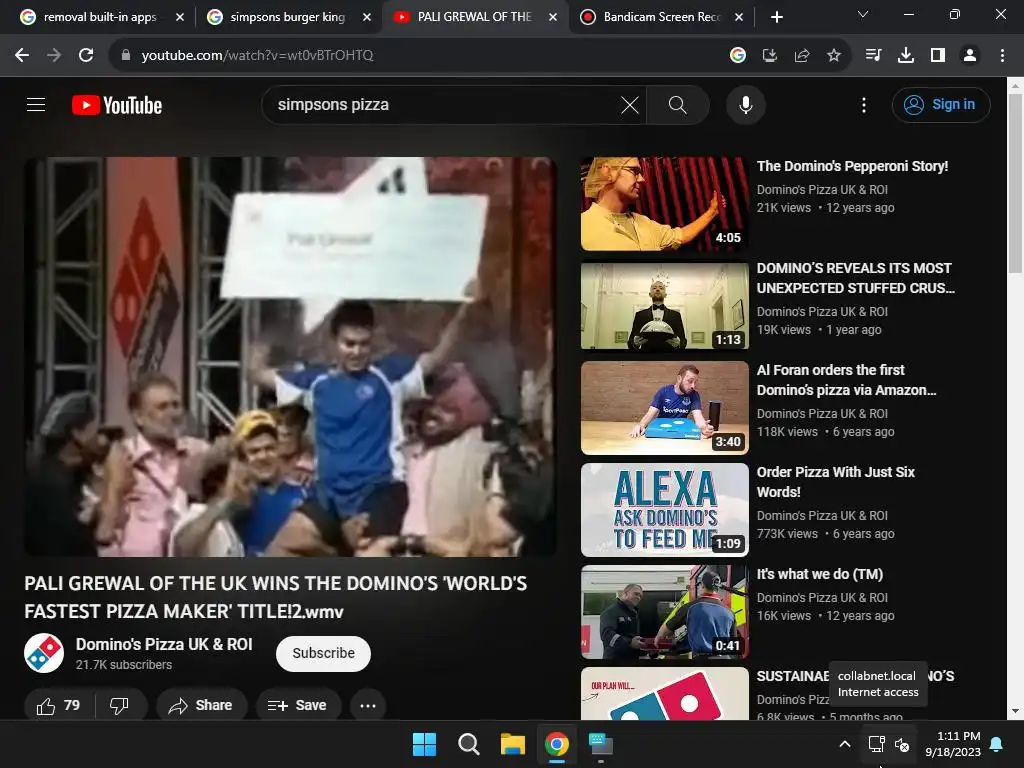Install app icon in the address bar
1024x768 pixels.
[770, 56]
